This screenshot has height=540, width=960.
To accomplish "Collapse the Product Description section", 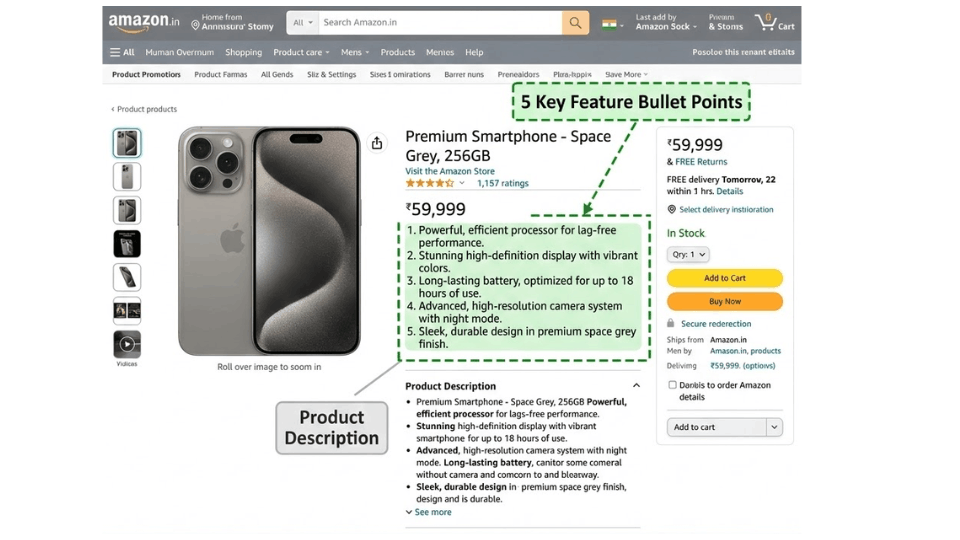I will click(x=636, y=386).
